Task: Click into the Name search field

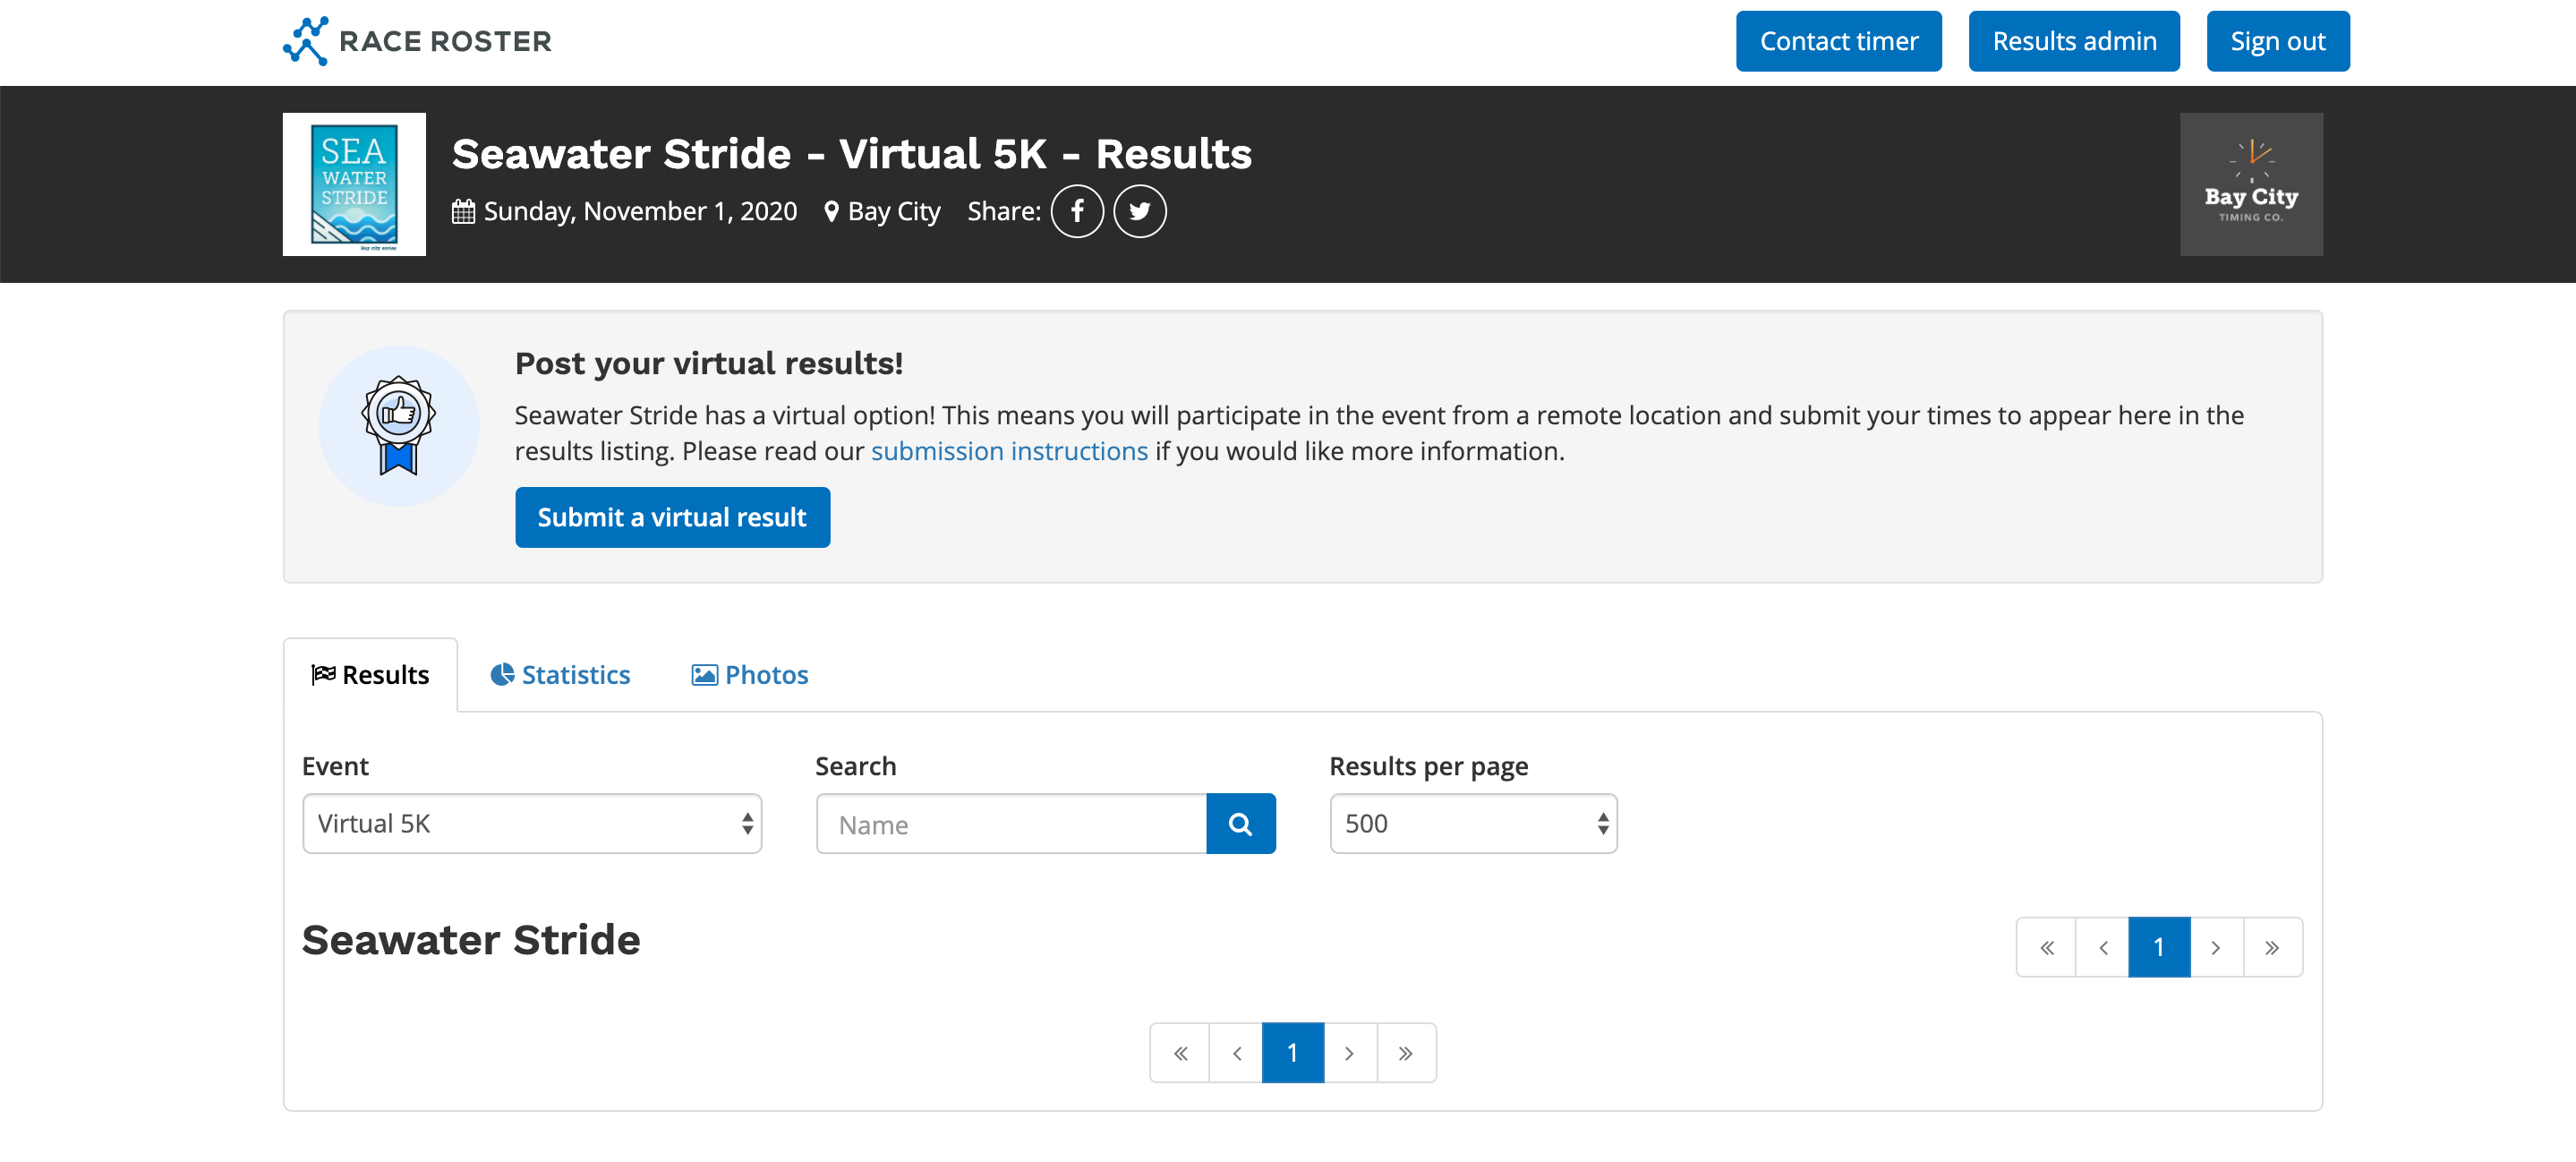Action: (1011, 824)
